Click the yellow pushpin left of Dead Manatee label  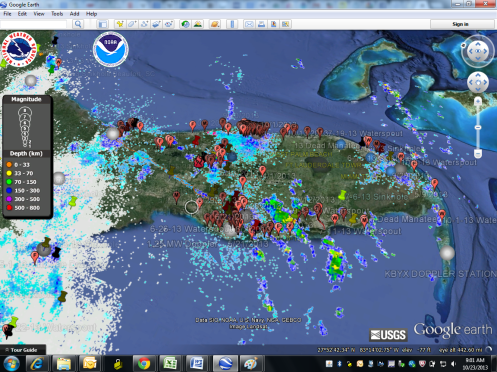point(353,218)
